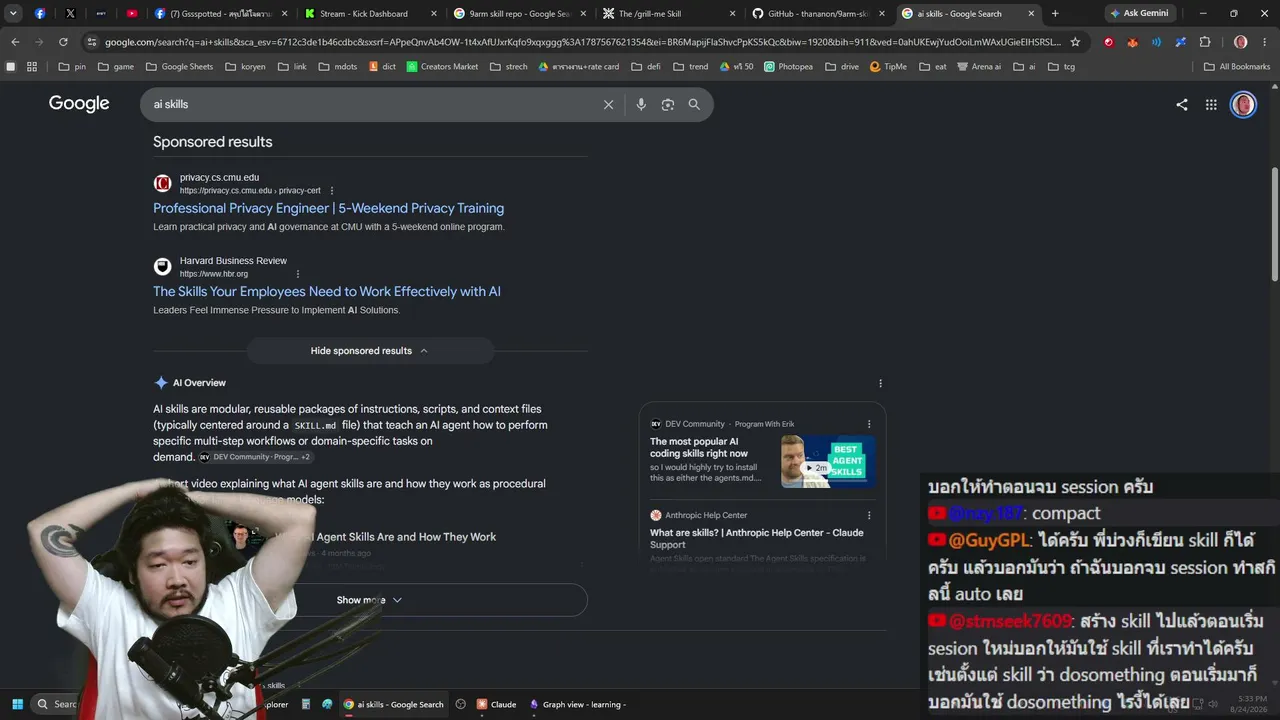
Task: Clear the search box text
Action: 608,104
